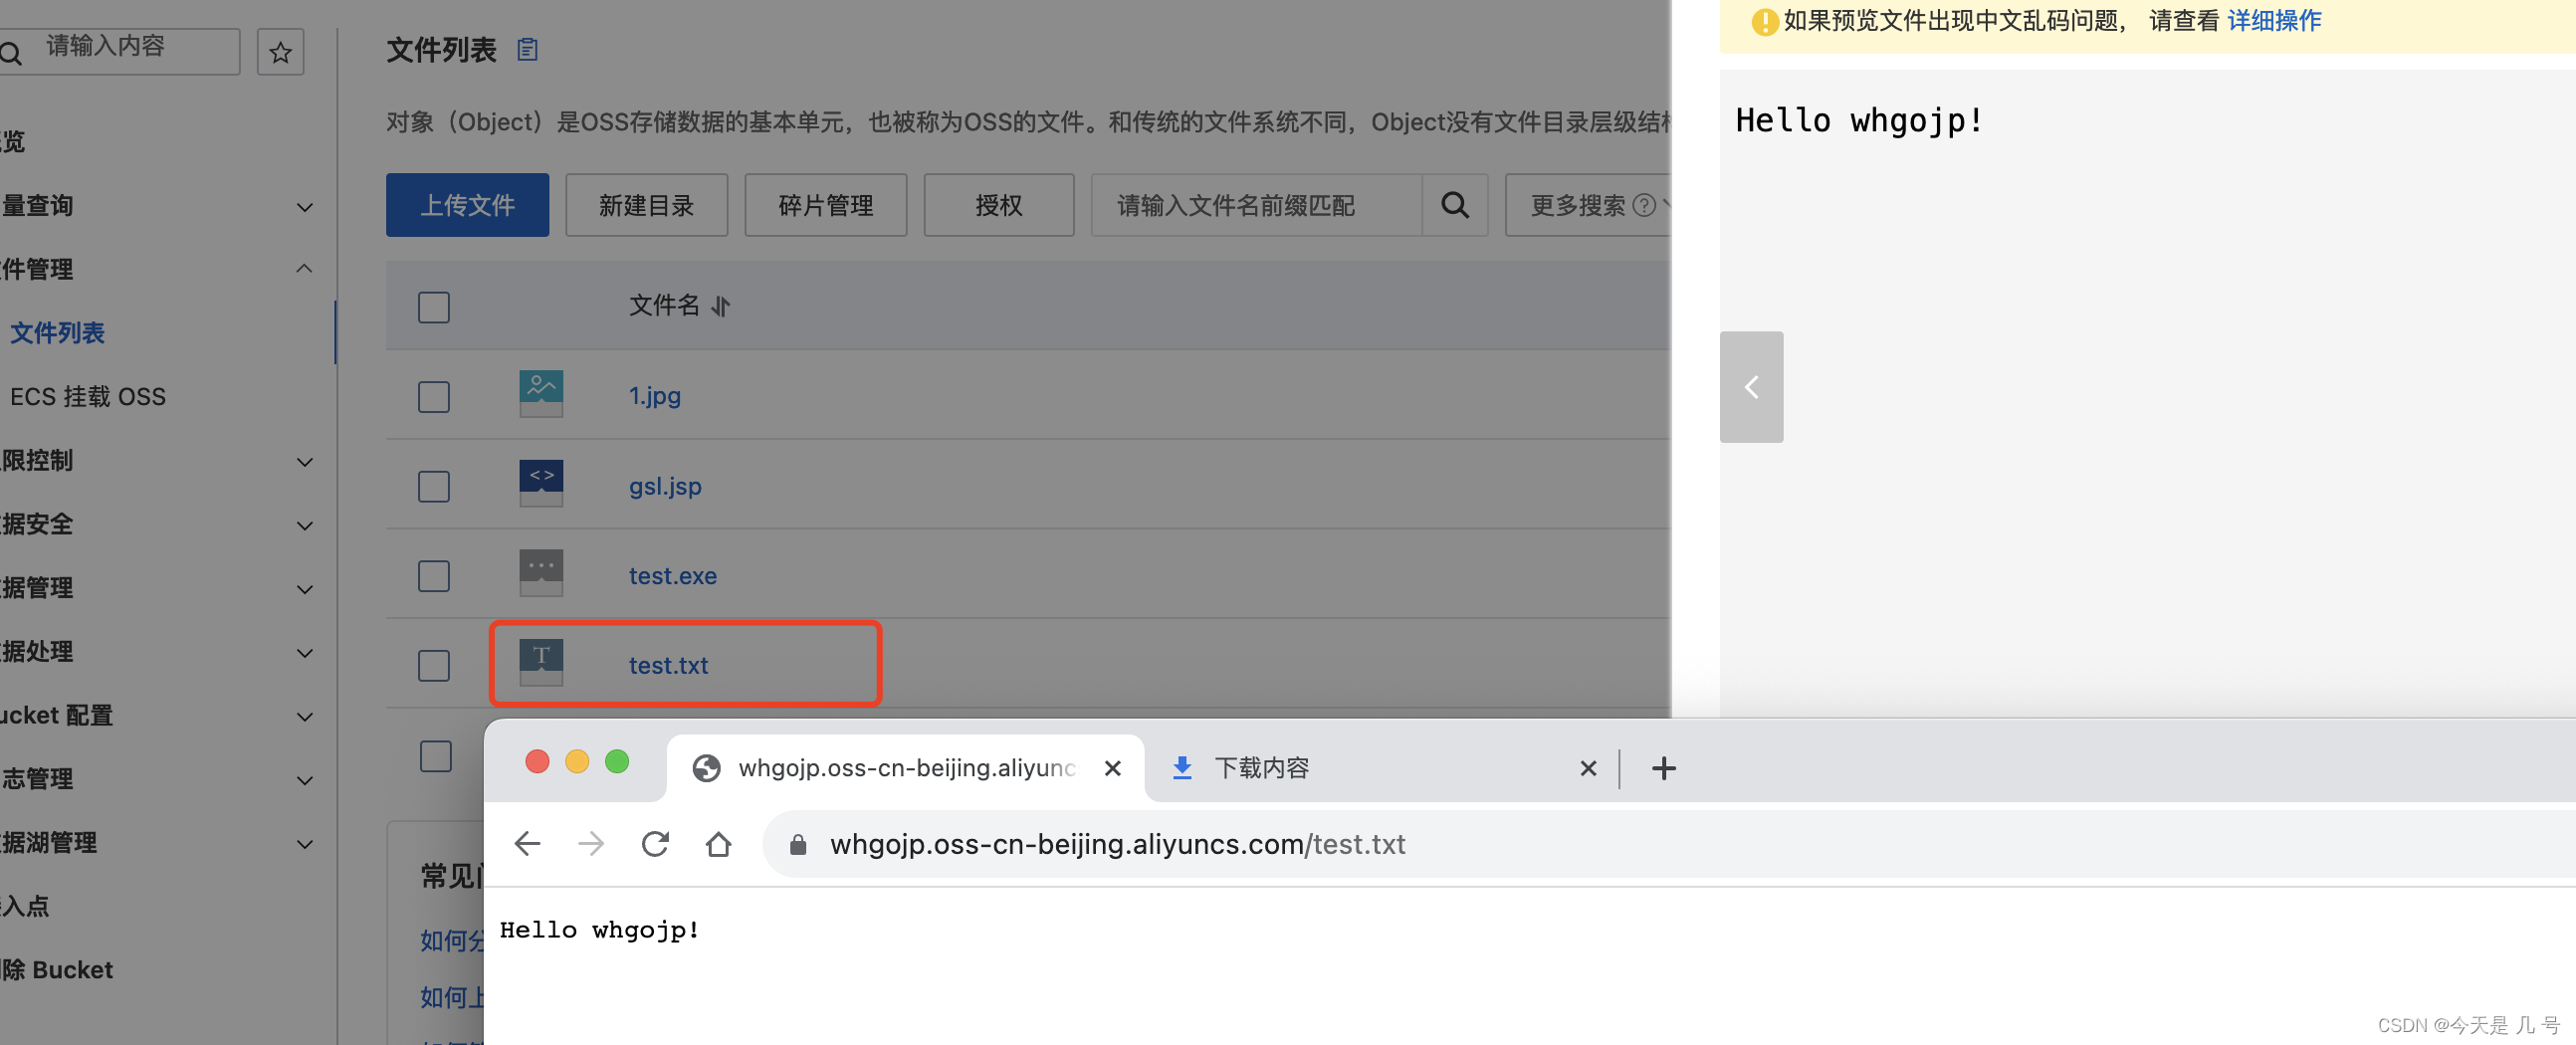Click the 授权 button
The image size is (2576, 1045).
(999, 205)
